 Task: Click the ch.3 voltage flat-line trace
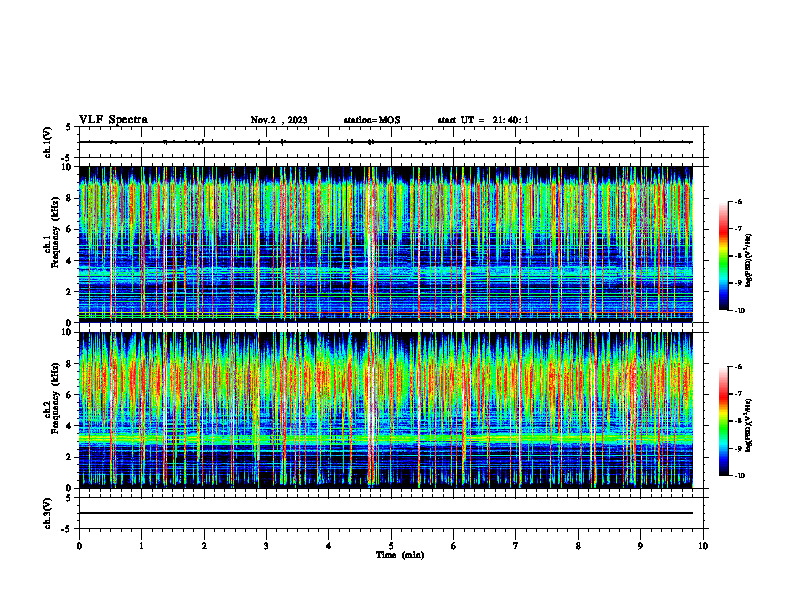[385, 513]
